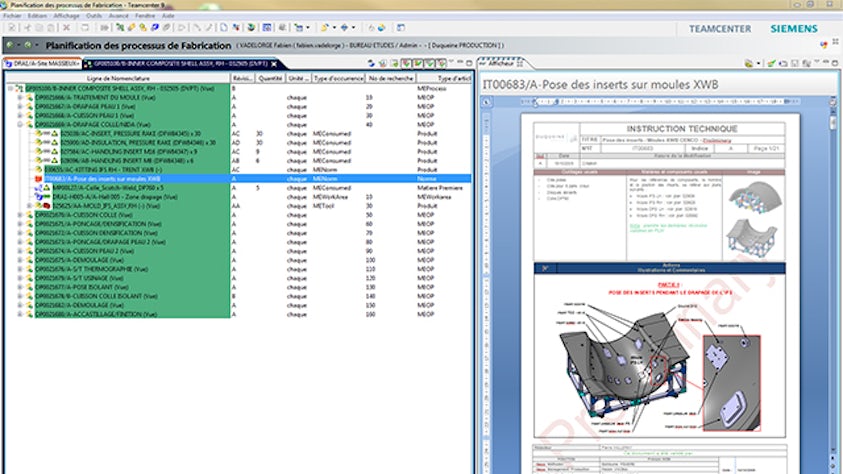
Task: Click the last main-toolbar window layout icon
Action: 401,28
